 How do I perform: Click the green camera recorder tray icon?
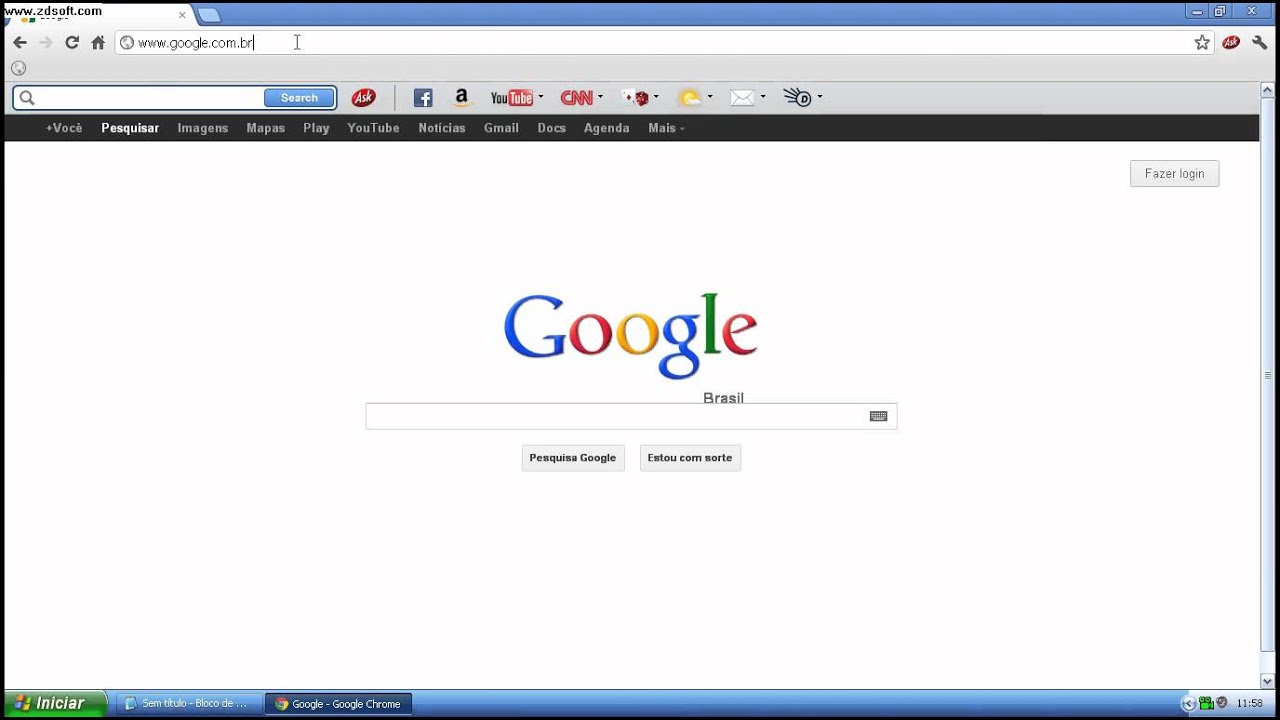tap(1206, 703)
